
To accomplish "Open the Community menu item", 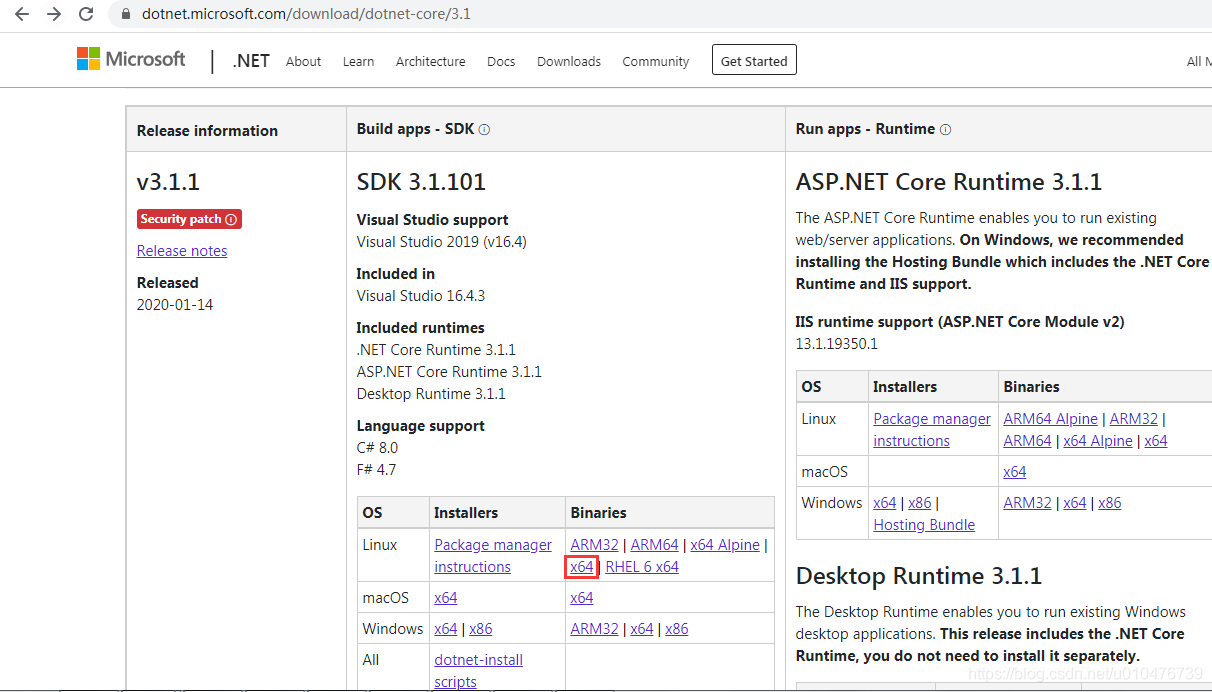I will pos(655,61).
